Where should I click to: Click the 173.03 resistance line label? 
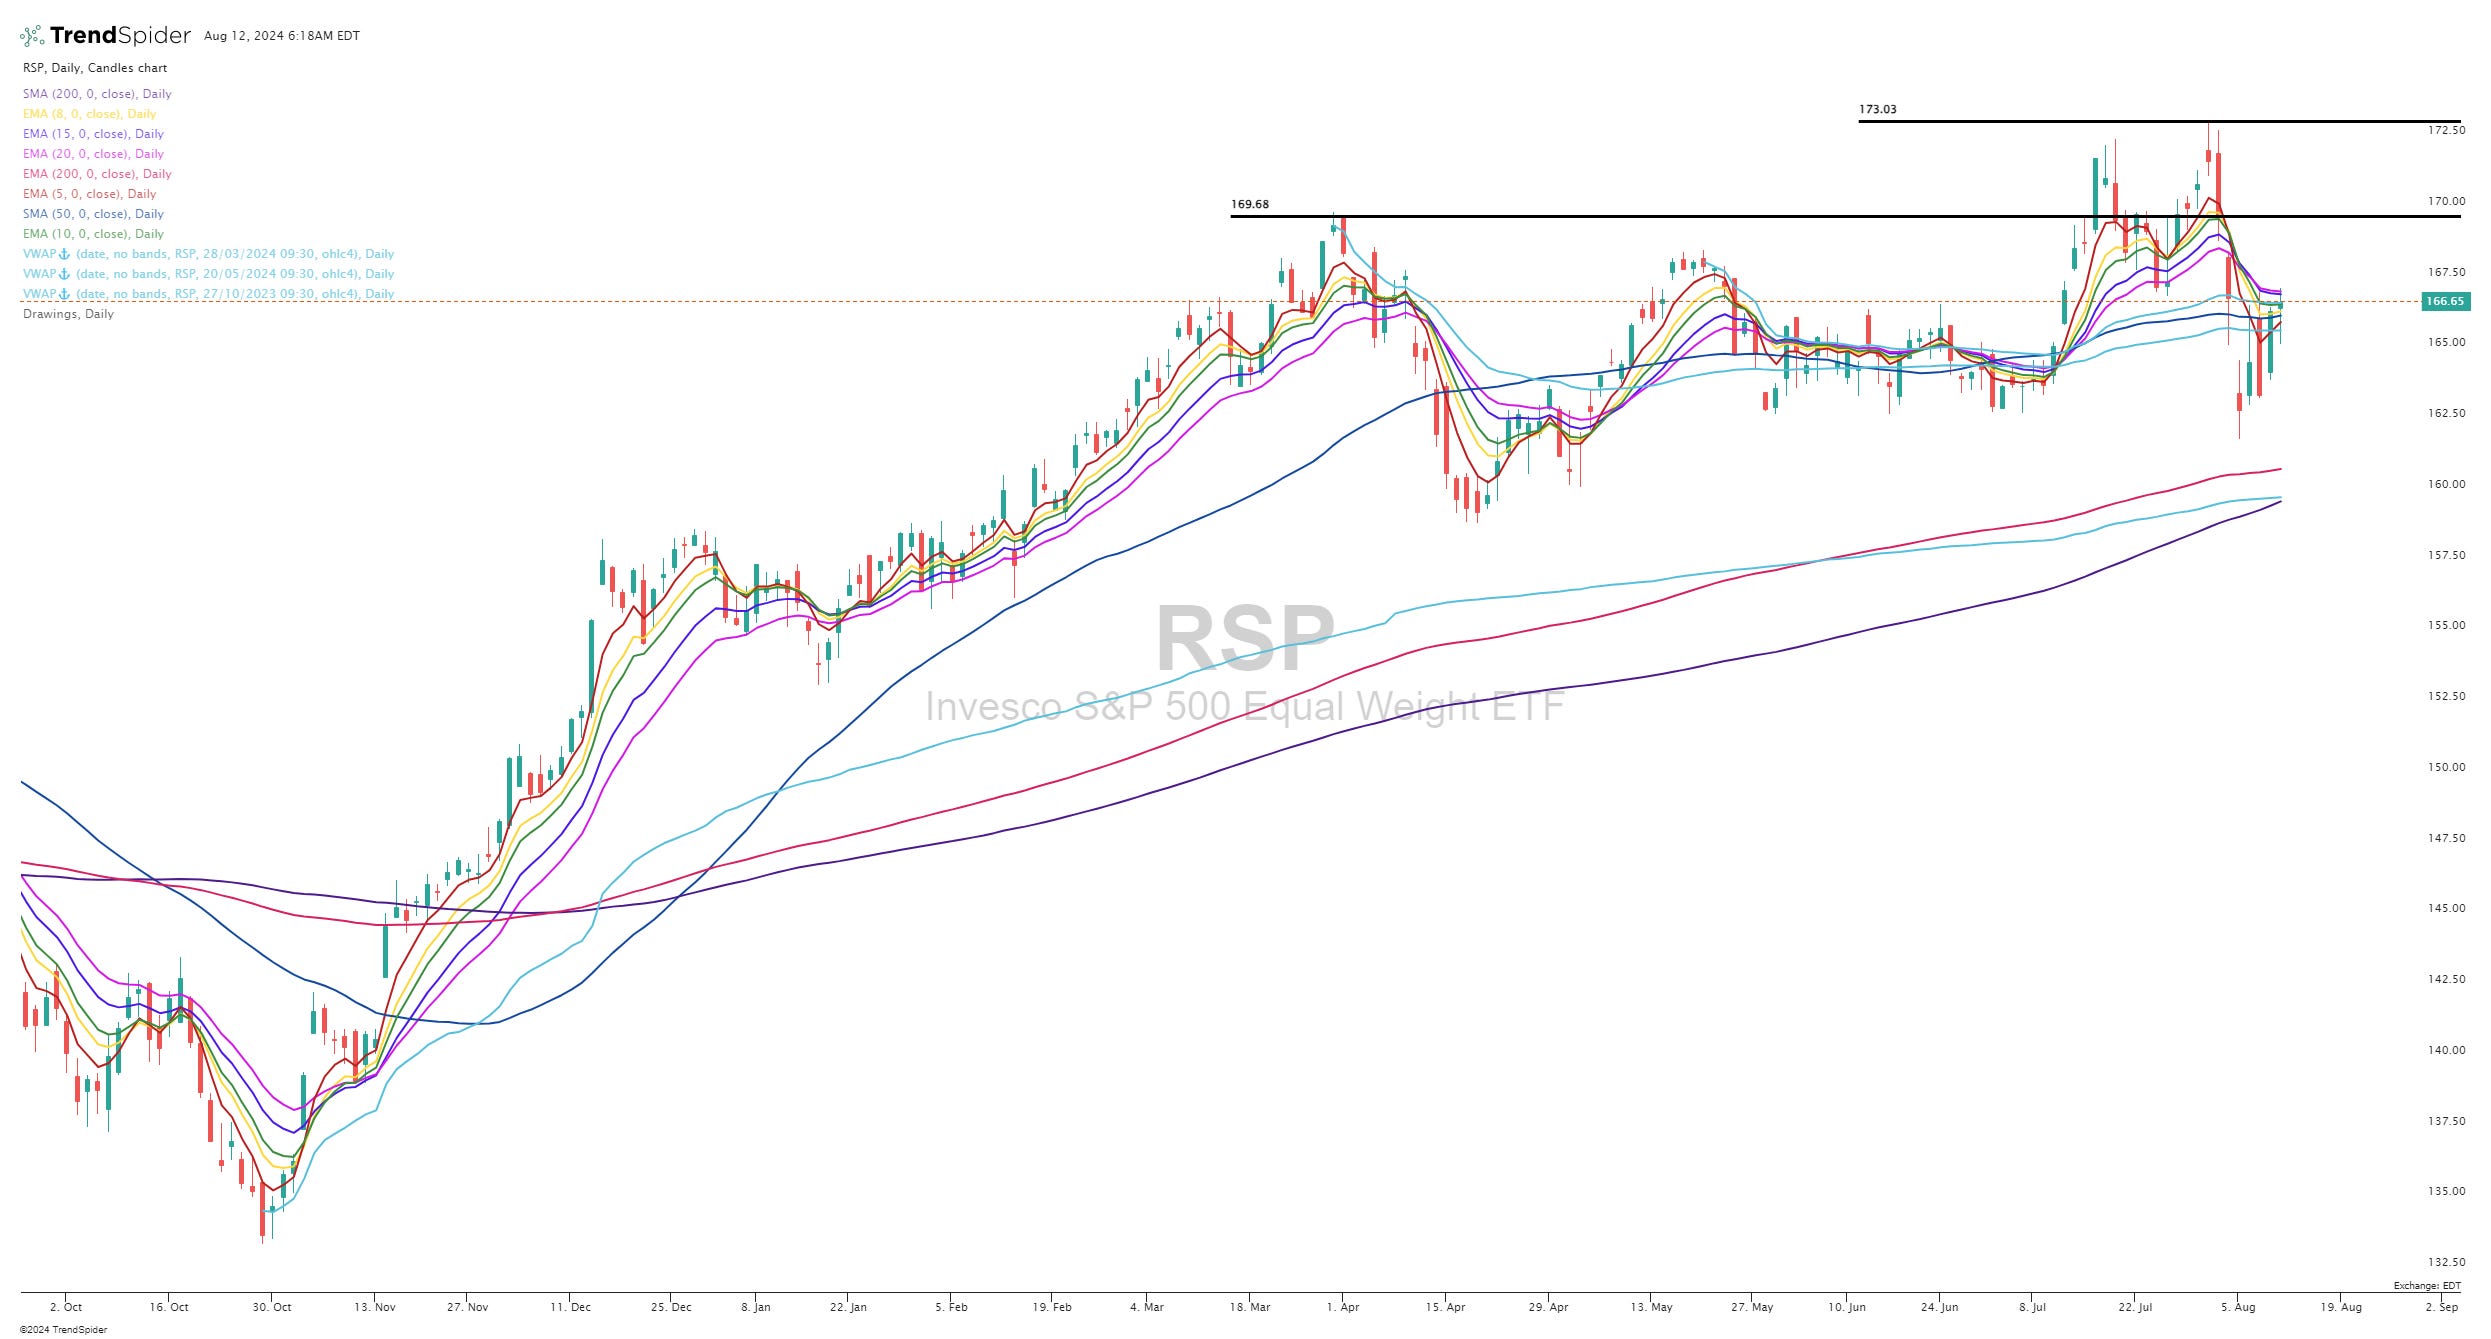click(x=1877, y=110)
